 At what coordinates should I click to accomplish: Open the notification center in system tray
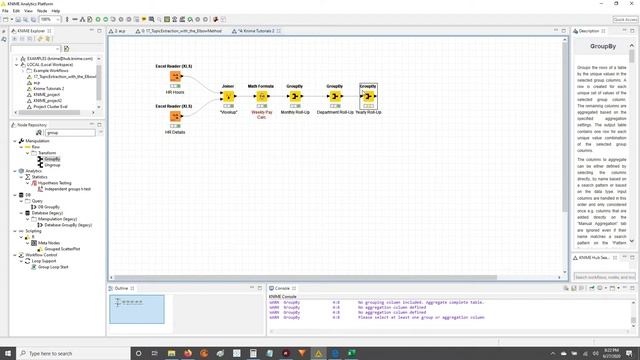click(629, 353)
